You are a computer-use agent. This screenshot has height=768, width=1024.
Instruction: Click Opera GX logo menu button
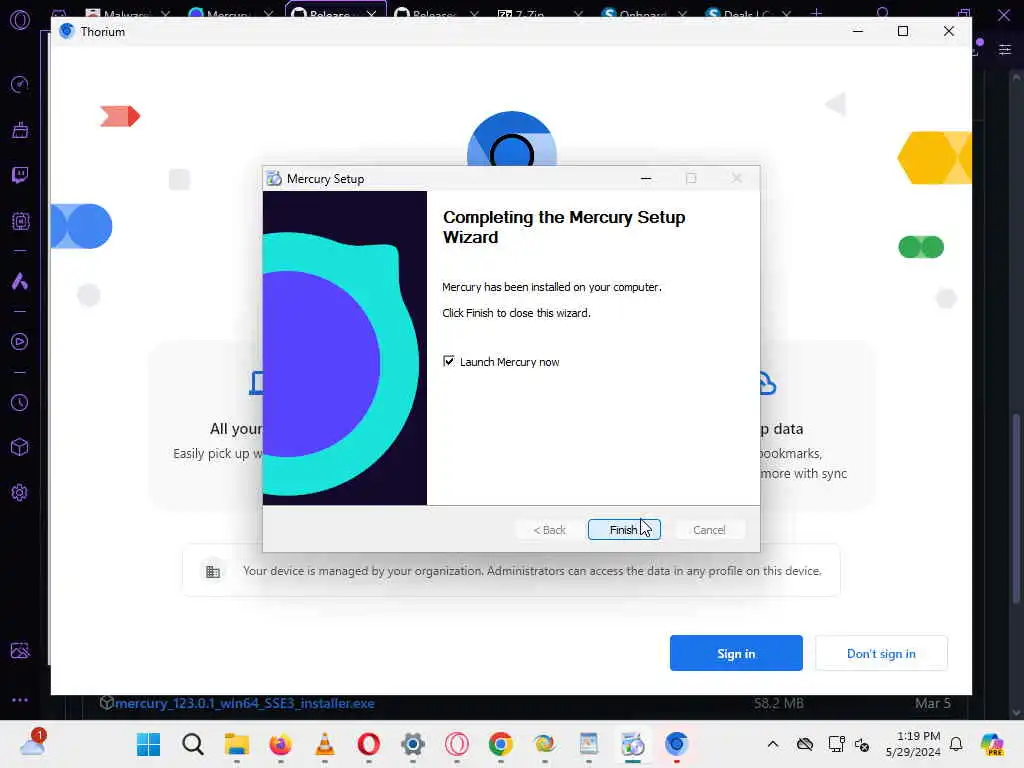coord(20,20)
